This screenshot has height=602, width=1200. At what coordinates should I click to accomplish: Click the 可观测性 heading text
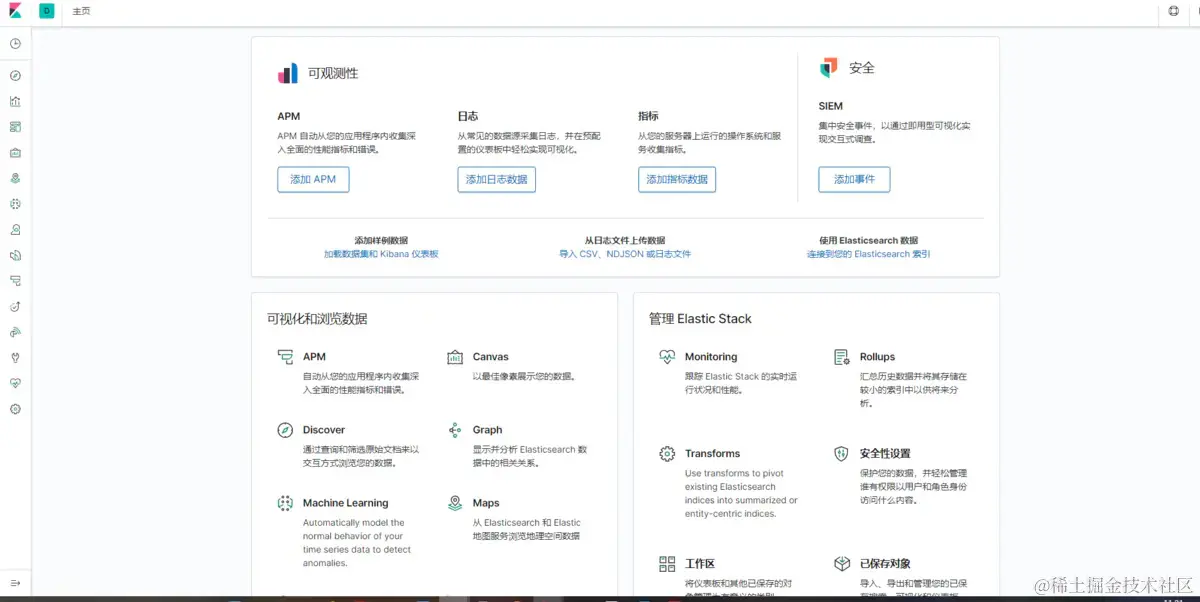pos(333,73)
